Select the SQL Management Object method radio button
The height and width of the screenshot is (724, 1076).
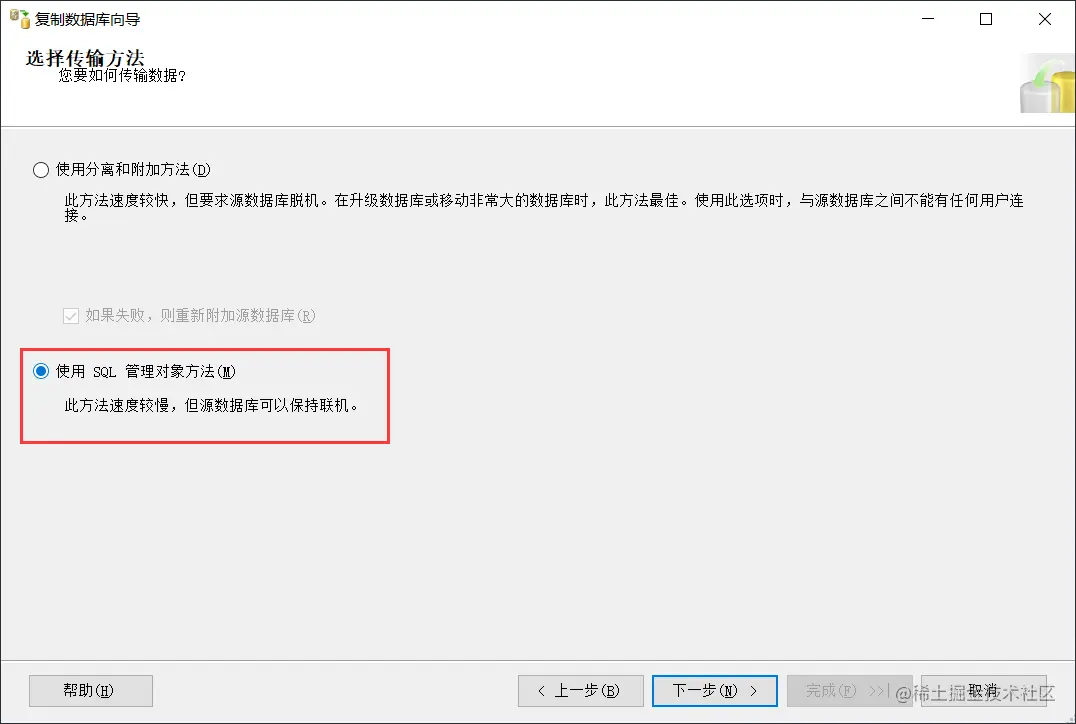click(x=41, y=371)
